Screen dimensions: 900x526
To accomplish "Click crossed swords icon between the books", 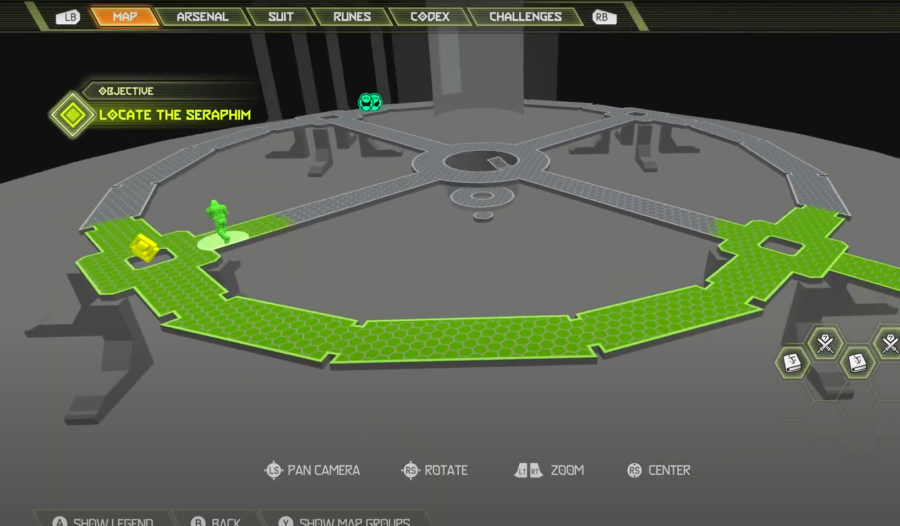I will (825, 344).
